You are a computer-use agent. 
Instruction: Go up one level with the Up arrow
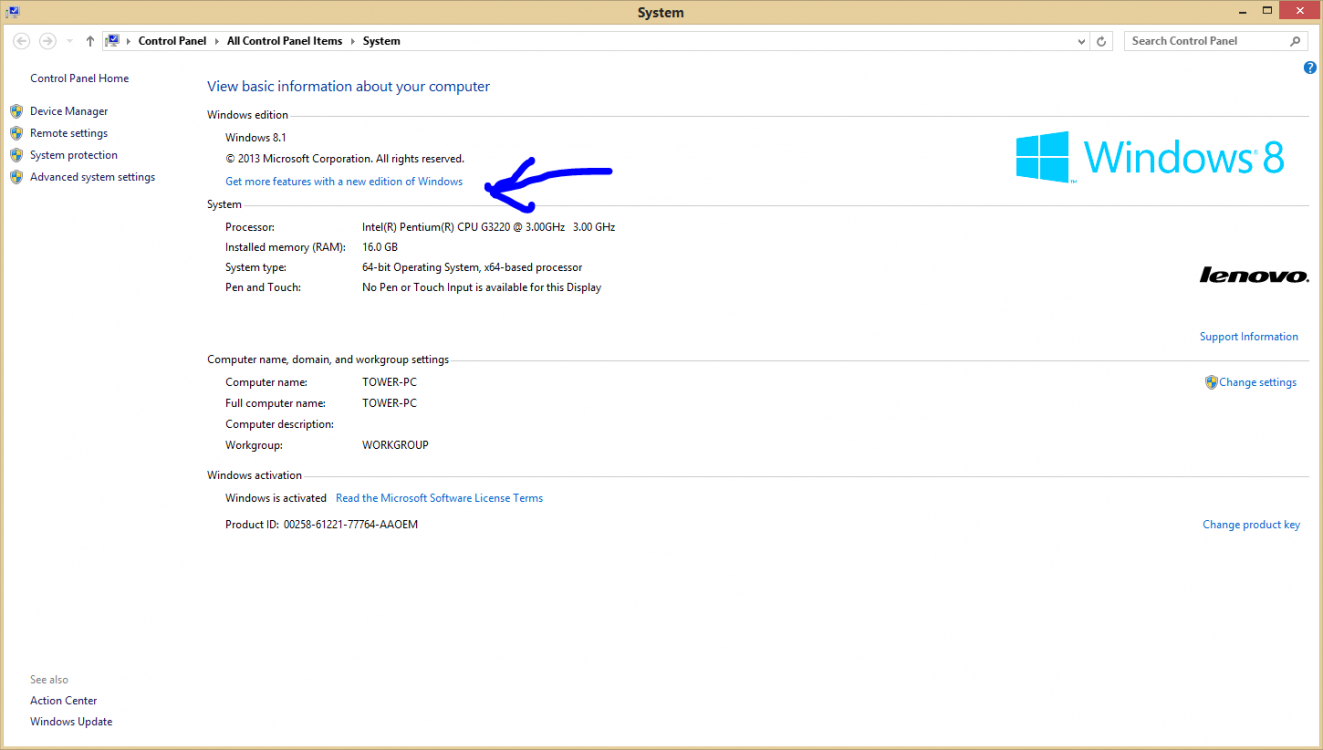click(x=90, y=41)
